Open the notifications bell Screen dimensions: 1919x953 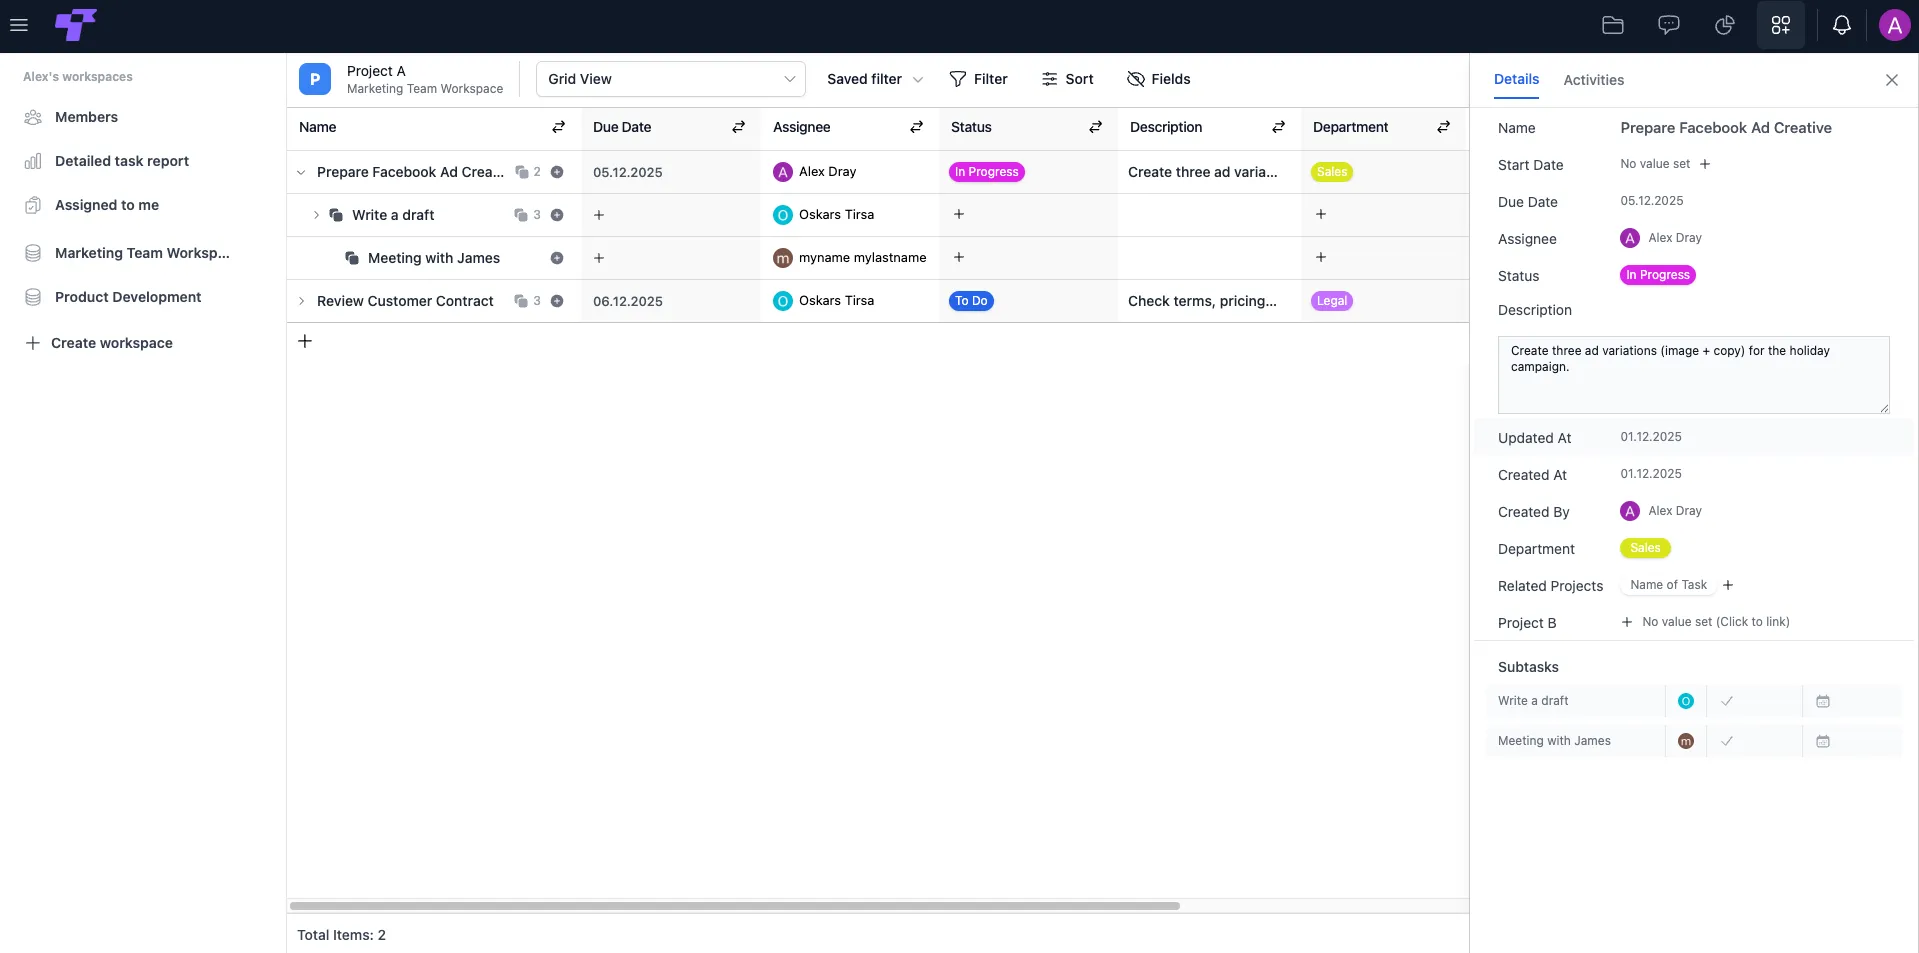point(1841,26)
